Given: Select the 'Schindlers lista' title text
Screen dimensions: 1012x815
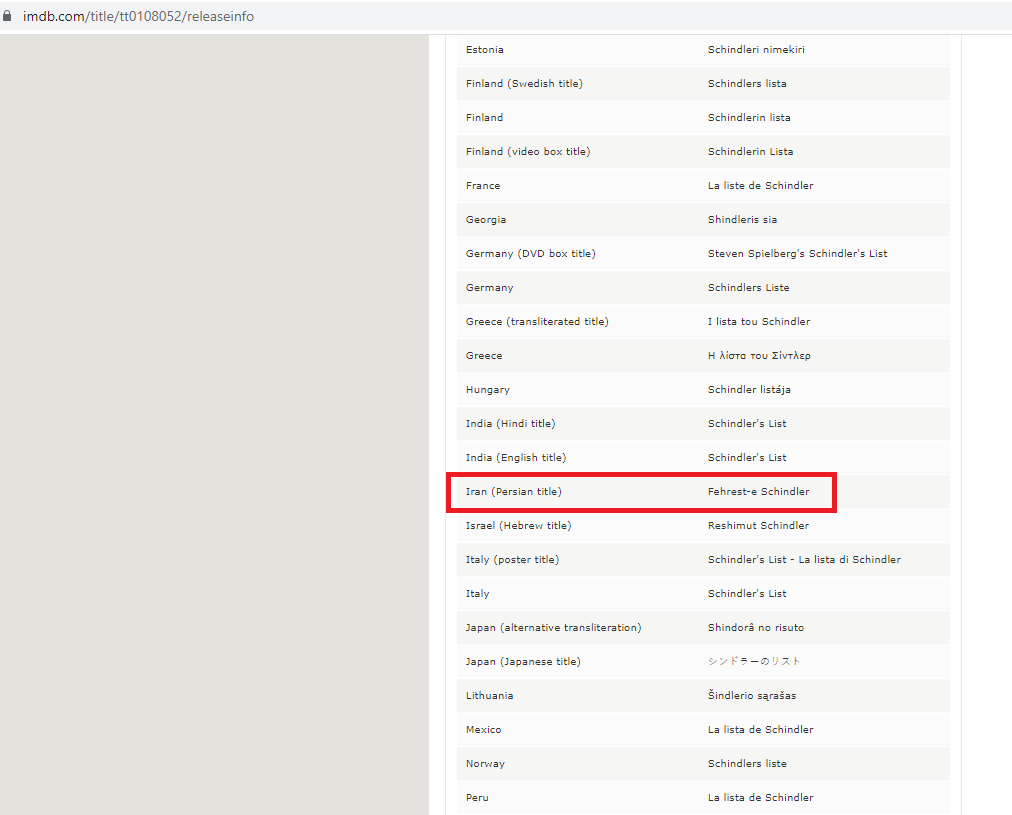Looking at the screenshot, I should pyautogui.click(x=747, y=84).
